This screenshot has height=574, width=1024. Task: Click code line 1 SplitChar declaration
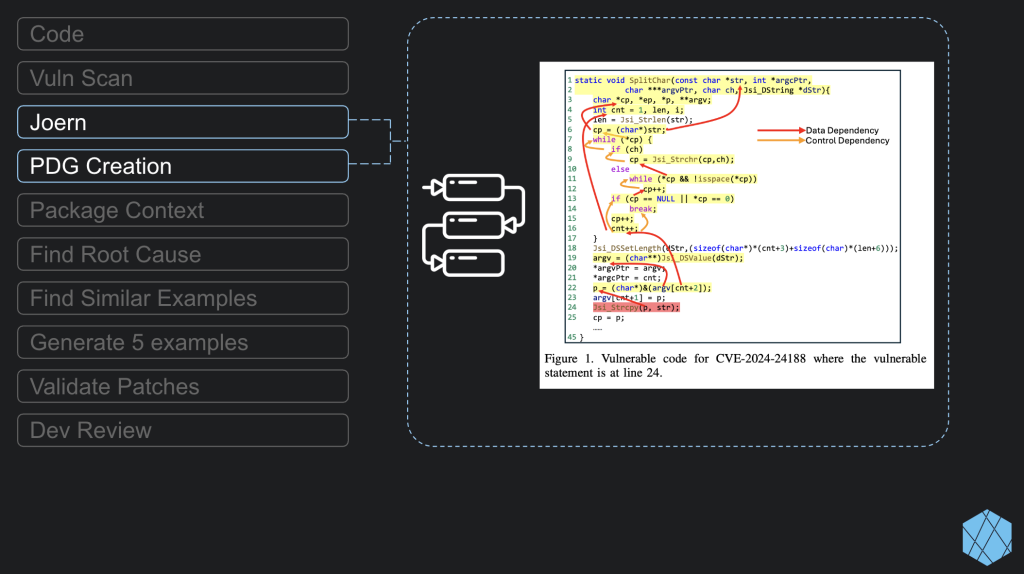pos(693,80)
